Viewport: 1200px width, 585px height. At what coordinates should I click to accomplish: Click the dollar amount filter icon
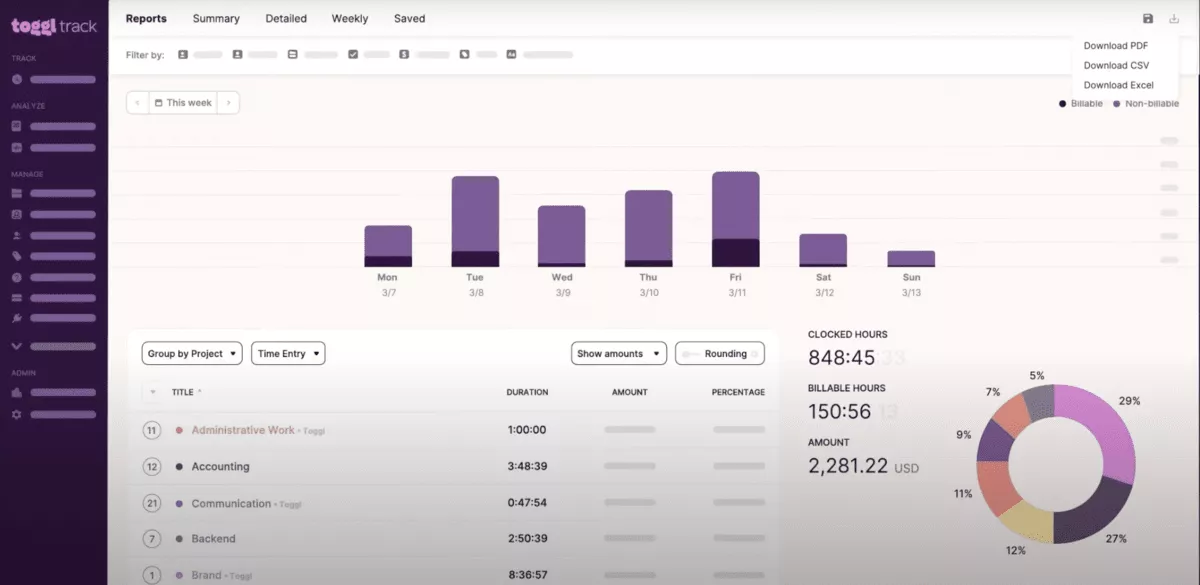pos(403,55)
